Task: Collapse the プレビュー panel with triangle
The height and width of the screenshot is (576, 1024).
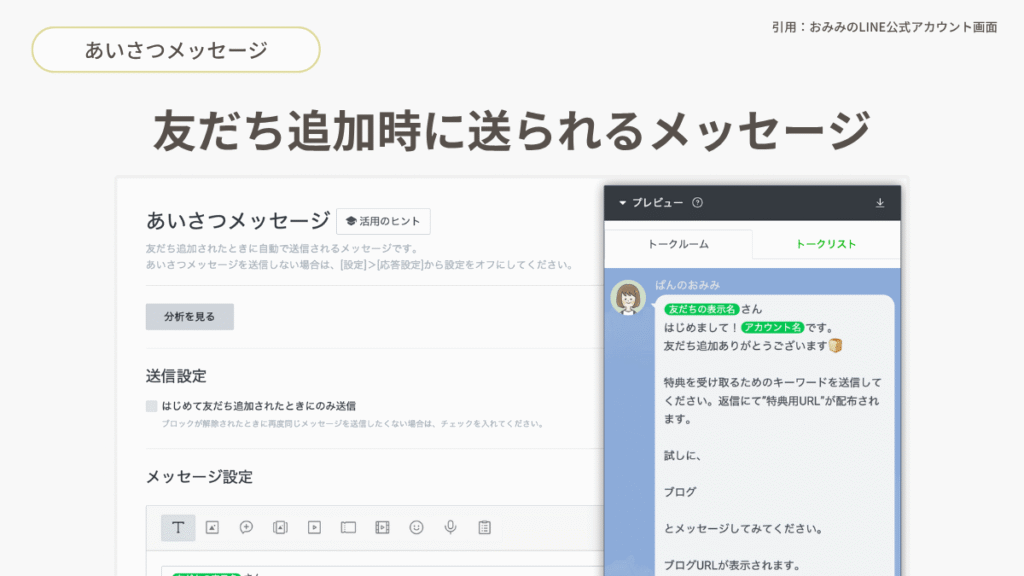Action: point(622,203)
